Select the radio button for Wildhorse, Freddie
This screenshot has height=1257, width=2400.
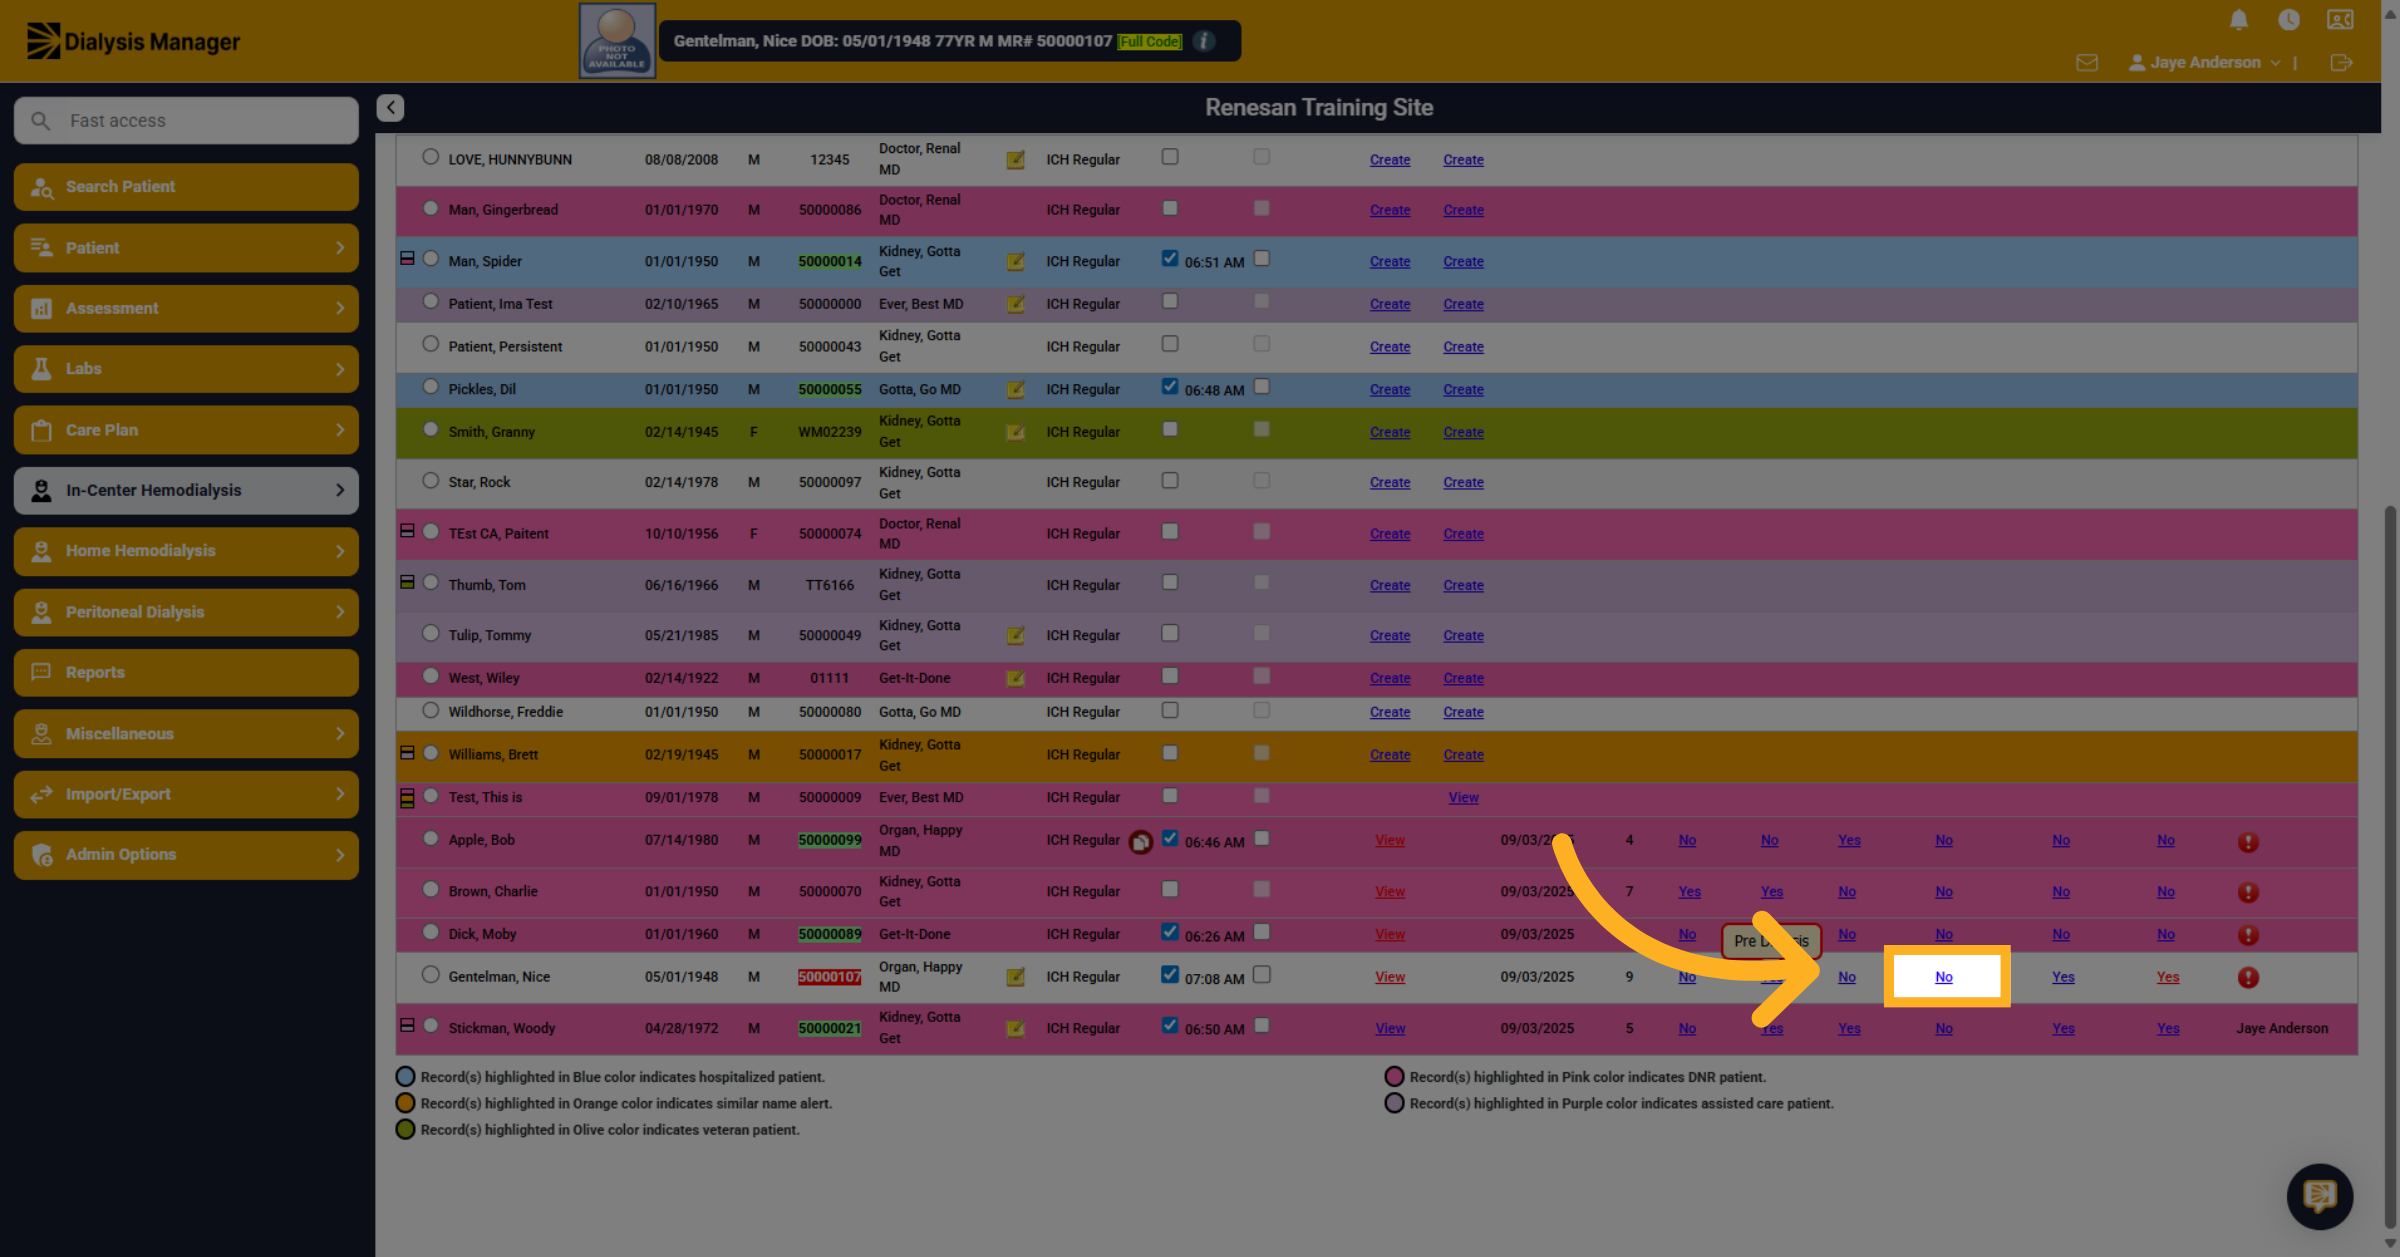430,710
